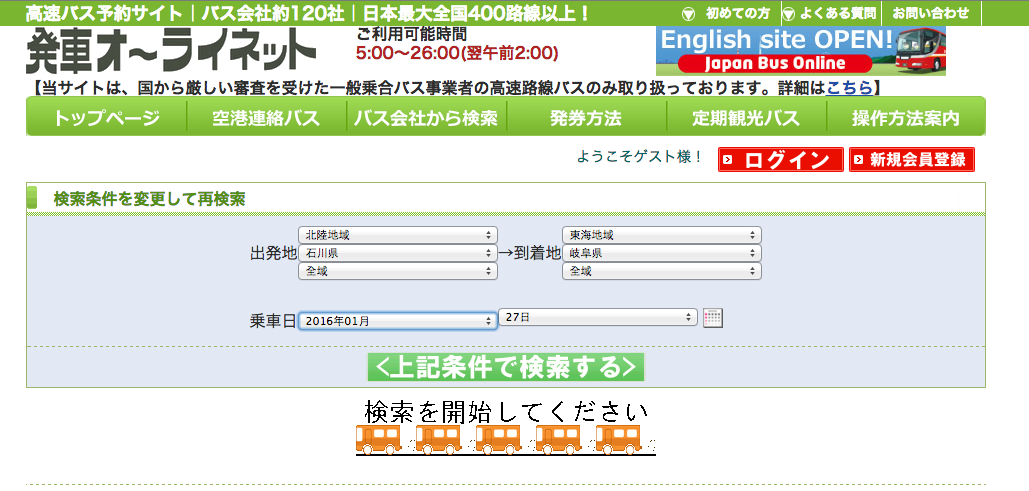Expand the arrival area 全域 dropdown under 岐阜県
The height and width of the screenshot is (491, 1029).
pos(662,271)
